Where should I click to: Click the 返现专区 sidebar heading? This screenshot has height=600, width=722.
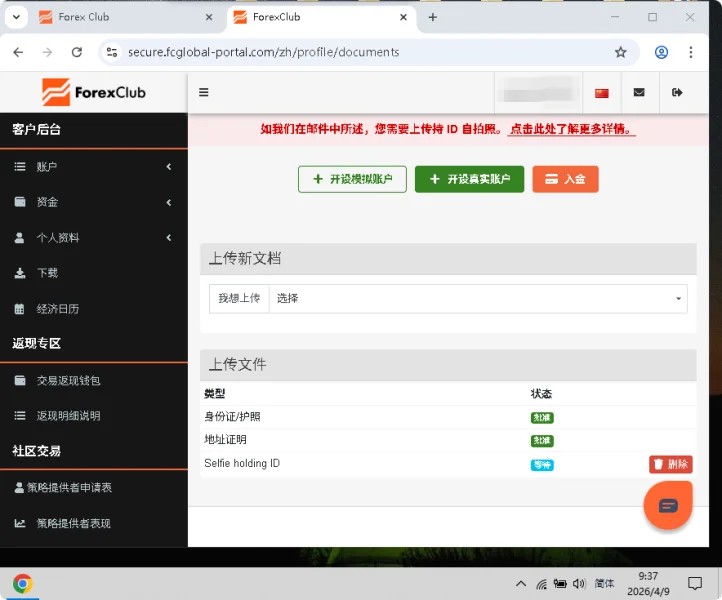[x=36, y=344]
